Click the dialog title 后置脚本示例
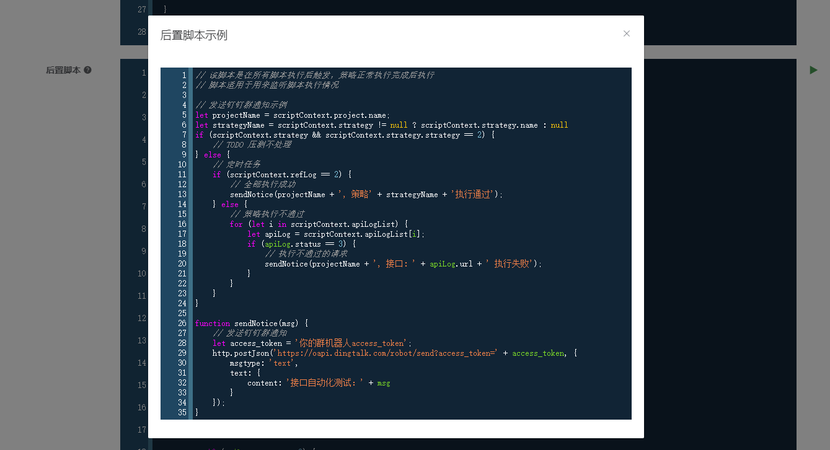Screen dimensions: 830x450 194,35
